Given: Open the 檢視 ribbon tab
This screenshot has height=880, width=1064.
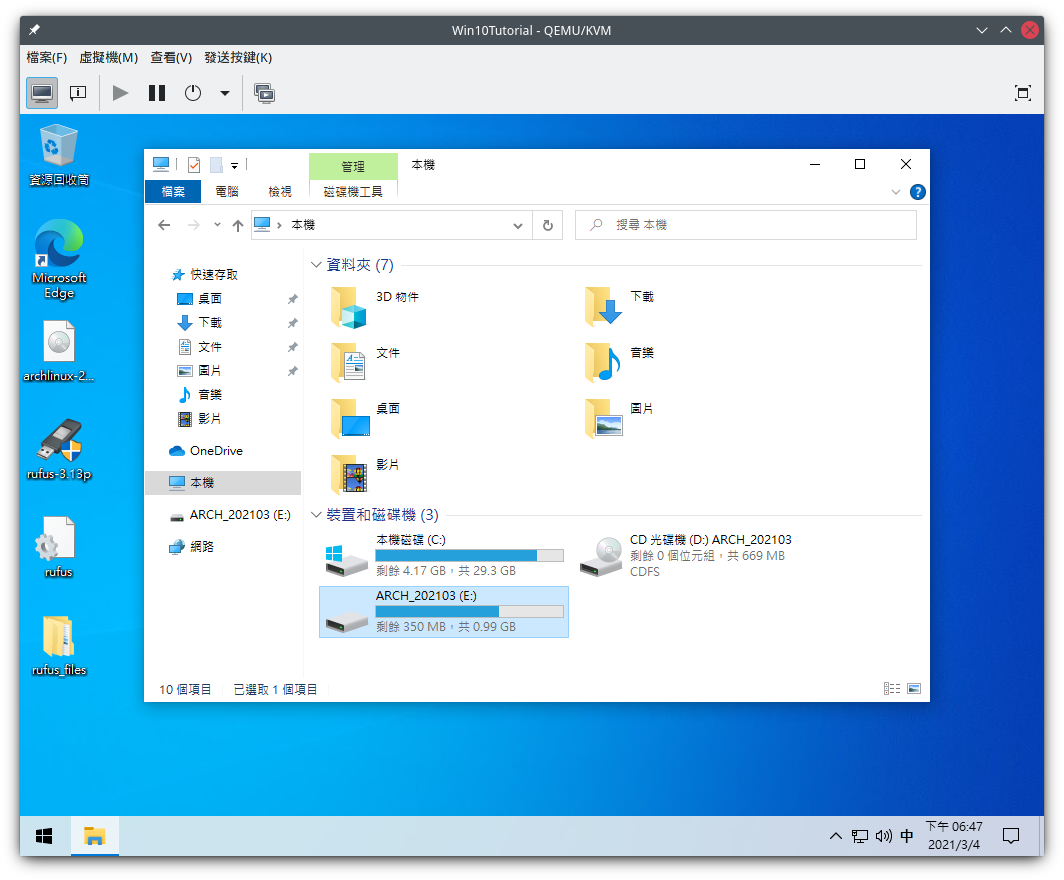Looking at the screenshot, I should coord(280,192).
